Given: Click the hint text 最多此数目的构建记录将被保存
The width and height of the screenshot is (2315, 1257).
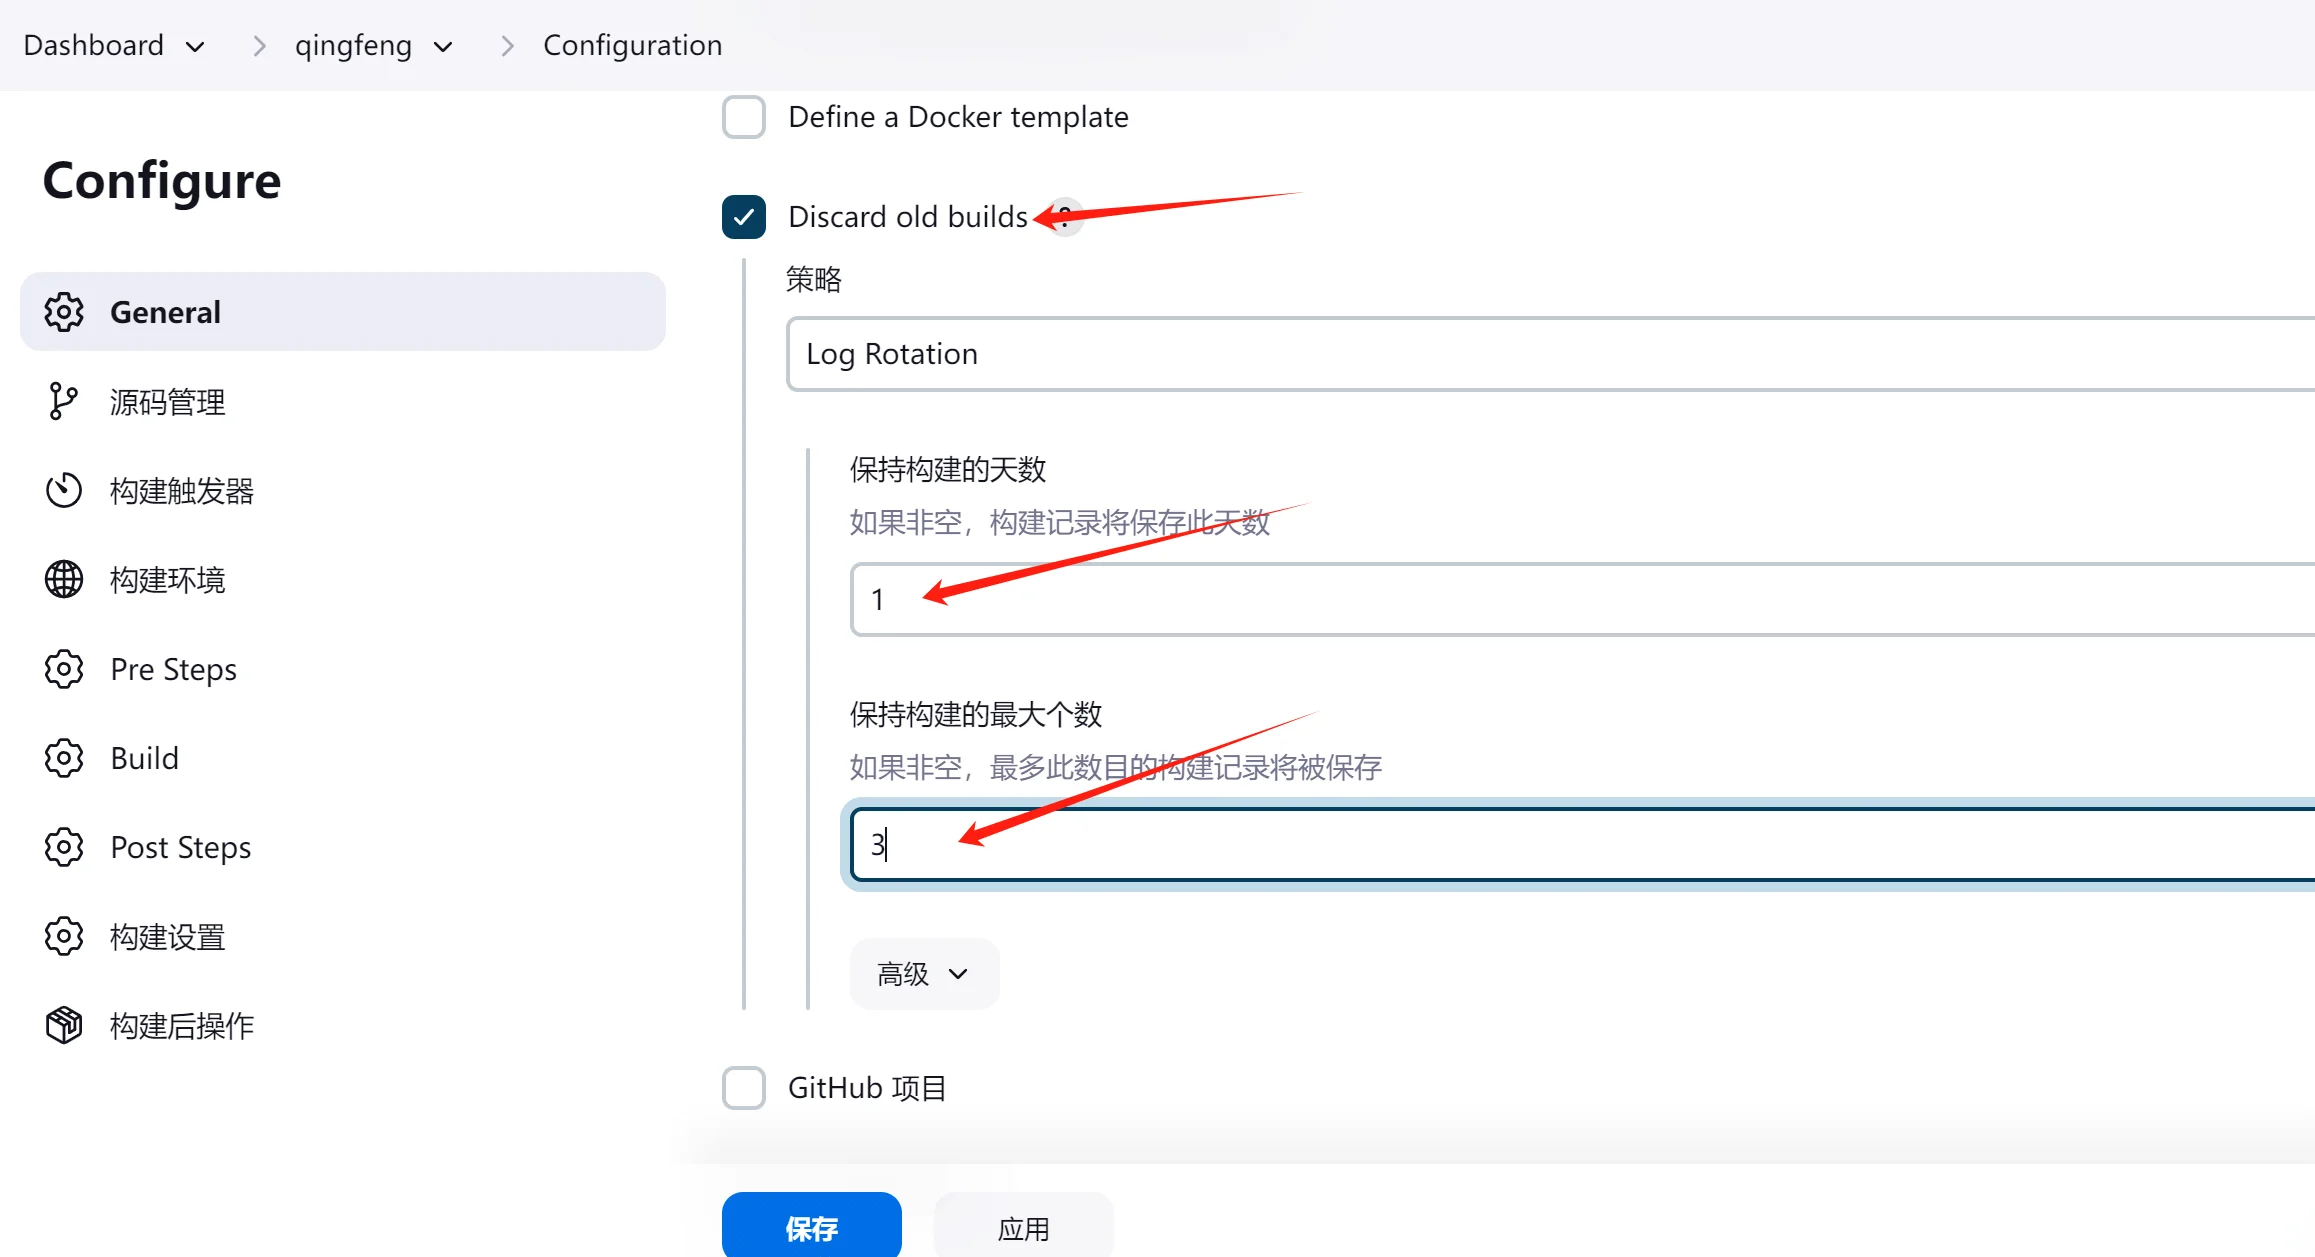Looking at the screenshot, I should click(1186, 767).
